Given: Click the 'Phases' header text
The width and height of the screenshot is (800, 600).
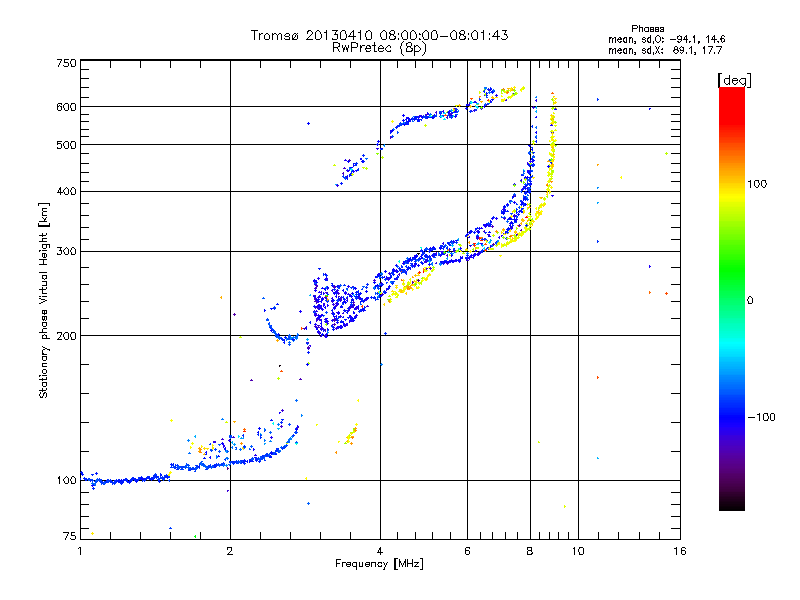Looking at the screenshot, I should click(647, 29).
